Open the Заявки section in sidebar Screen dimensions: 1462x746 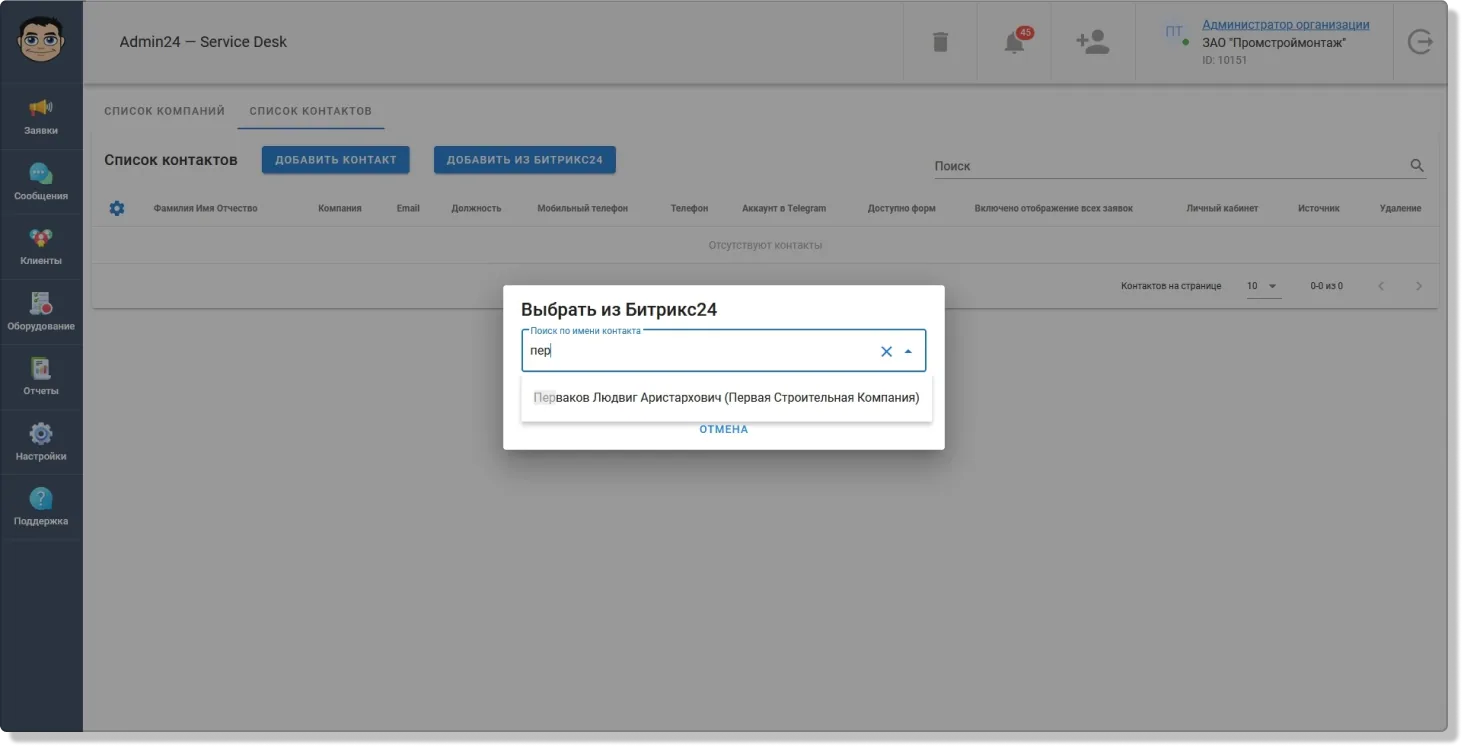[x=41, y=117]
